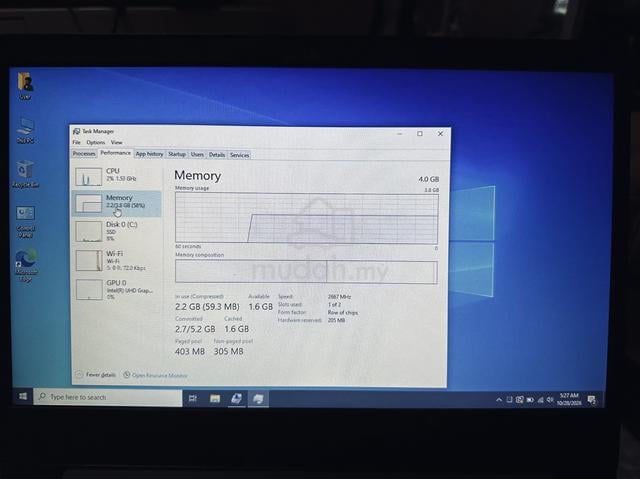
Task: Open File Explorer from the taskbar
Action: pyautogui.click(x=215, y=399)
